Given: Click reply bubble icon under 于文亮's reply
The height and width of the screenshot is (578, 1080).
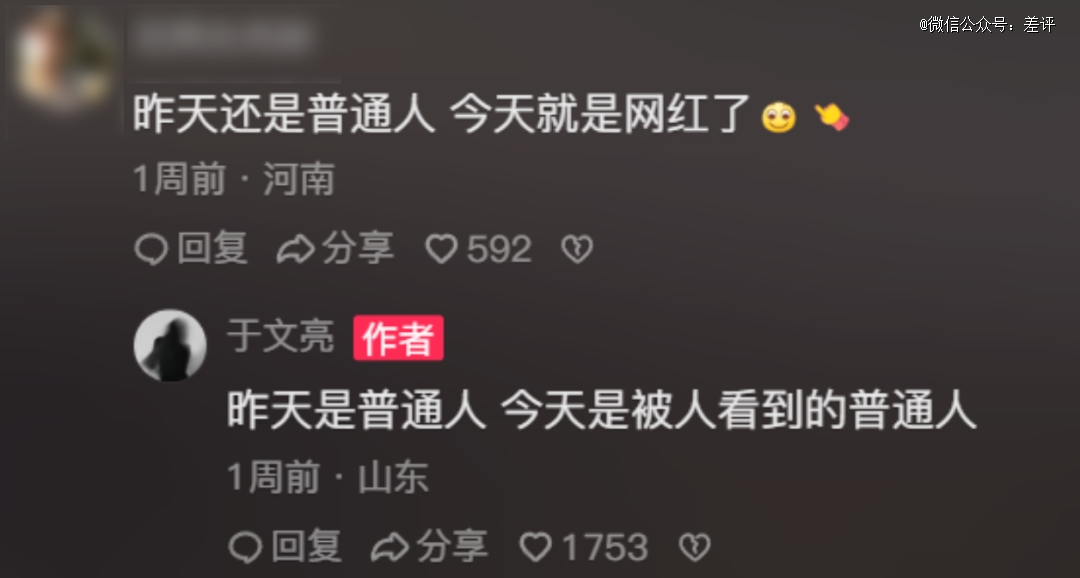Looking at the screenshot, I should coord(245,548).
